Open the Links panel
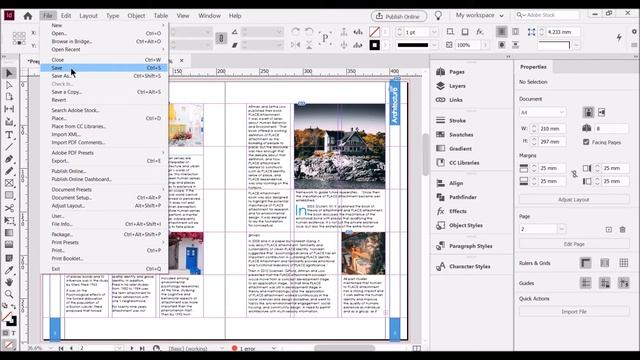This screenshot has width=640, height=360. 449,100
